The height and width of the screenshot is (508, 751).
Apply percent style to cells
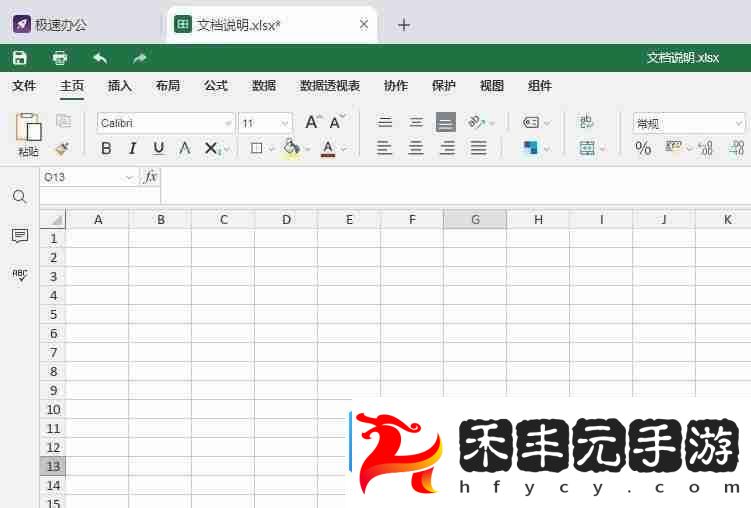point(643,147)
